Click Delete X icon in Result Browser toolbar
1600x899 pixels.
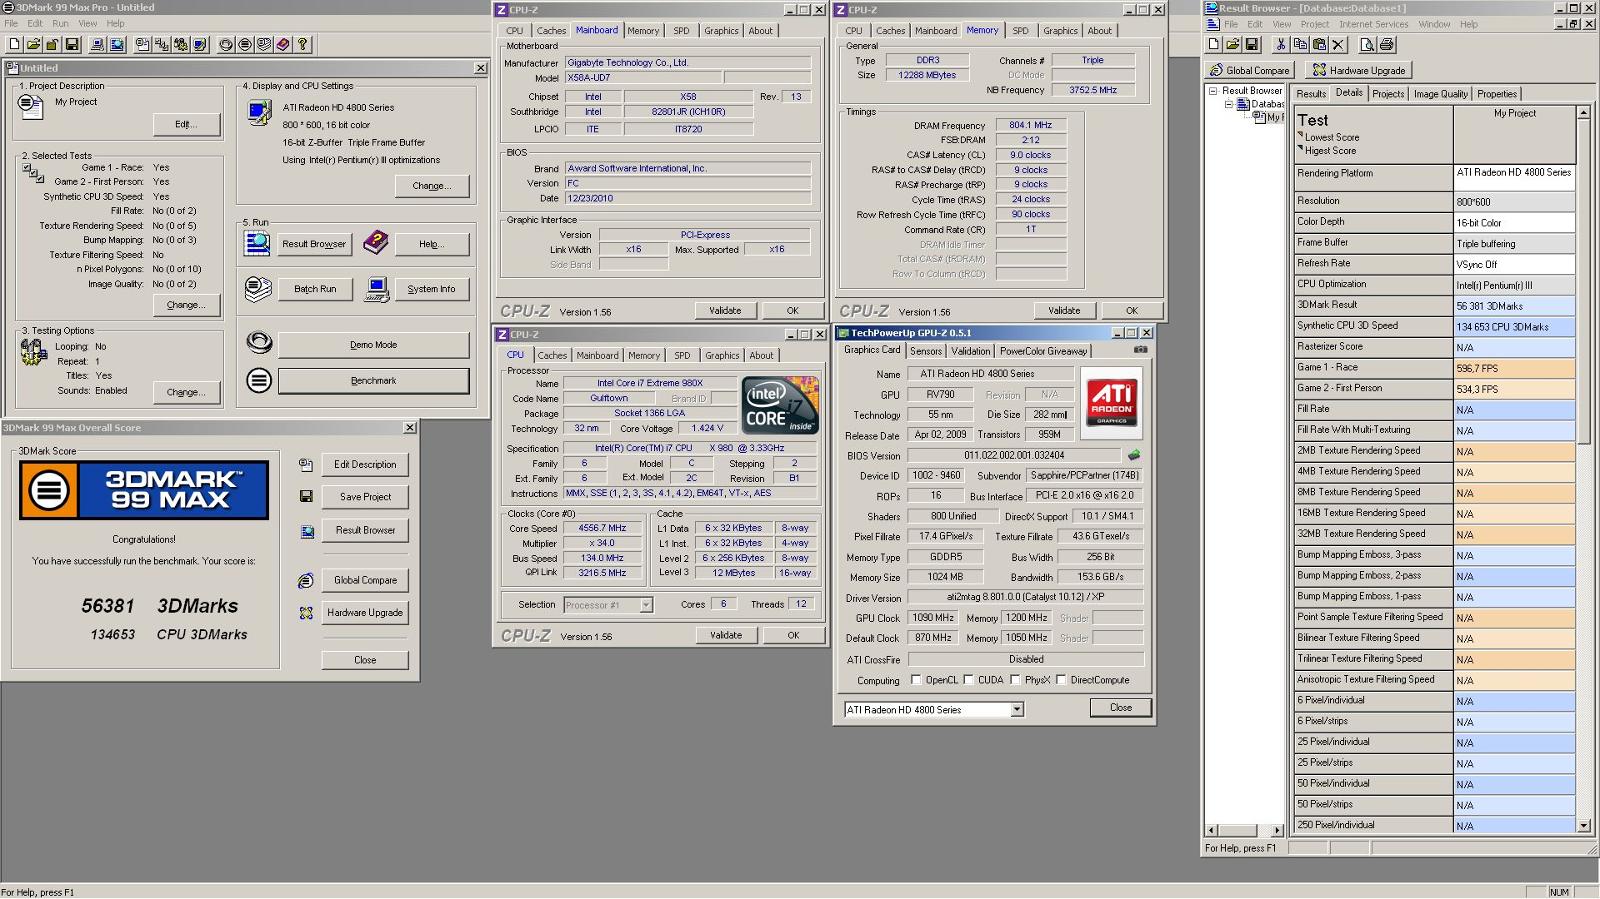(1339, 44)
